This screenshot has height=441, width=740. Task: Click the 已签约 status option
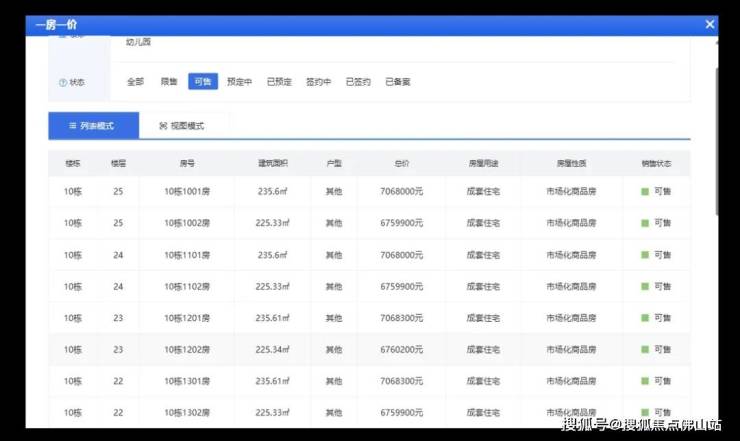click(x=358, y=82)
